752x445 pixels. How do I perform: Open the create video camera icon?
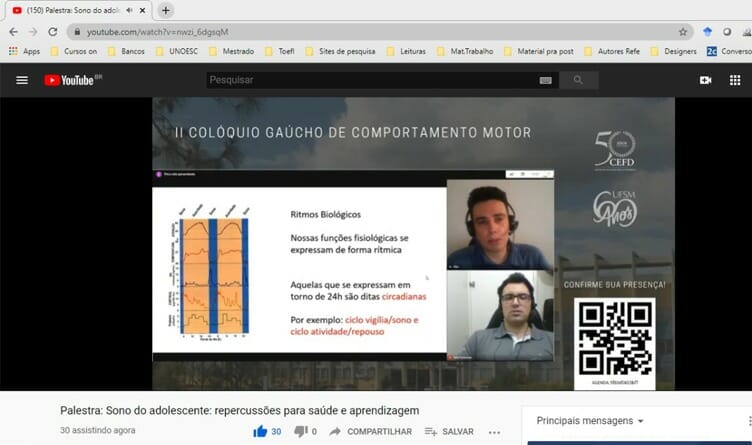pyautogui.click(x=705, y=80)
